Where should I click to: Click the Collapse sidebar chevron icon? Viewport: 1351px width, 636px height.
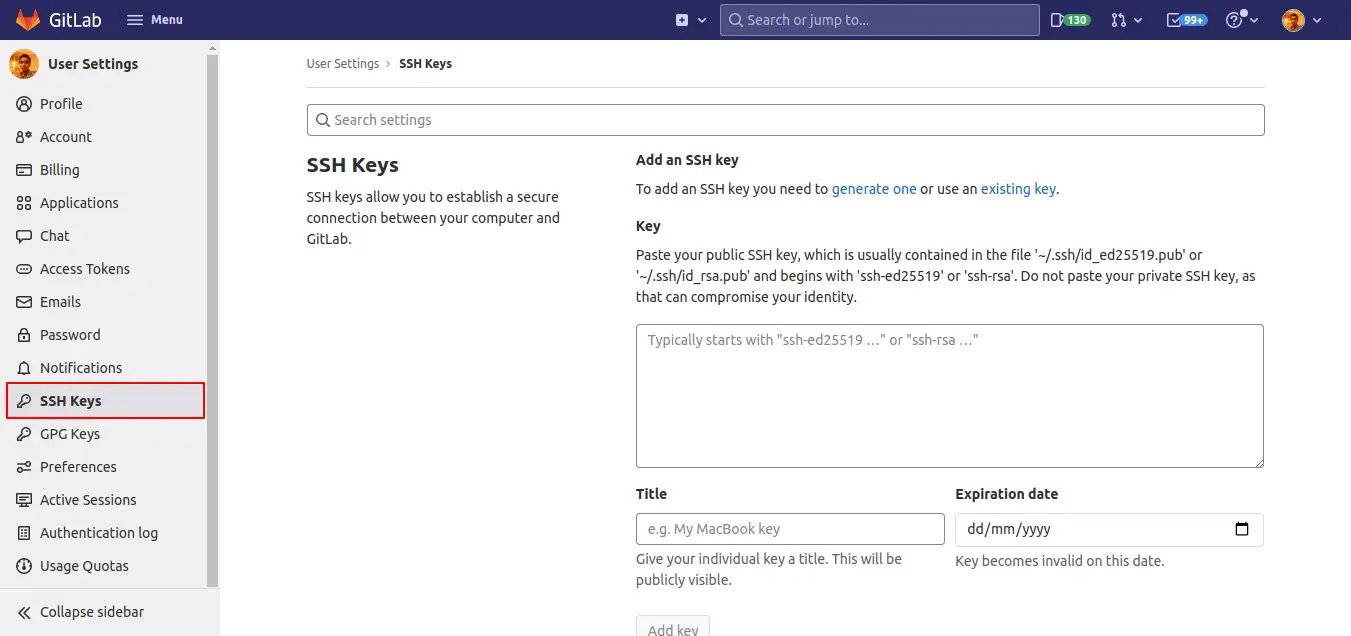click(24, 612)
